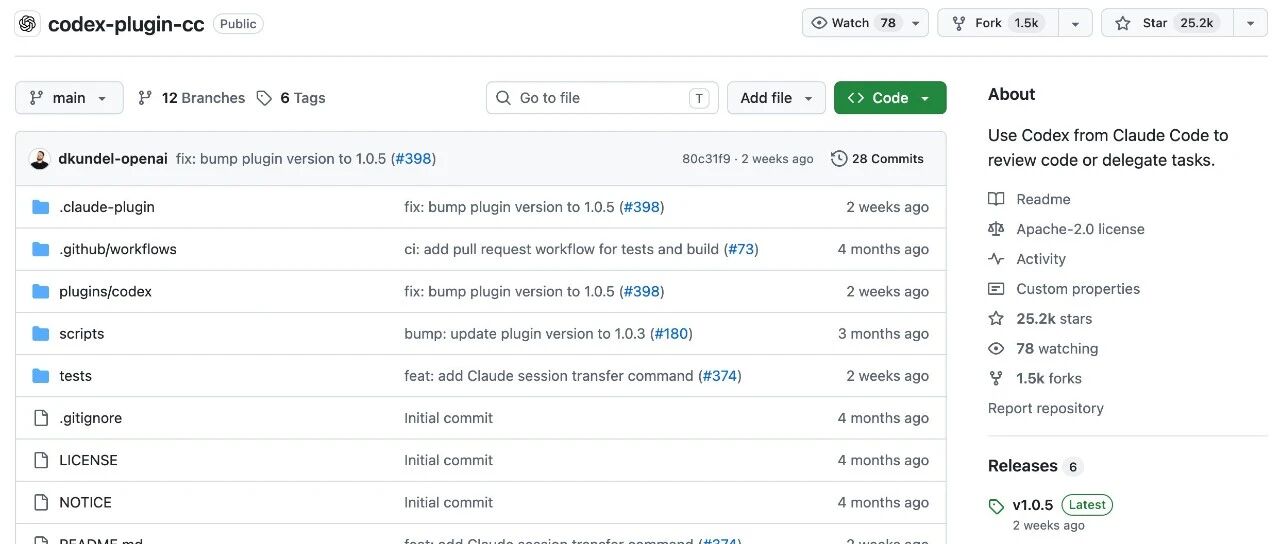Viewport: 1280px width, 544px height.
Task: Focus the Go to file search field
Action: (x=602, y=98)
